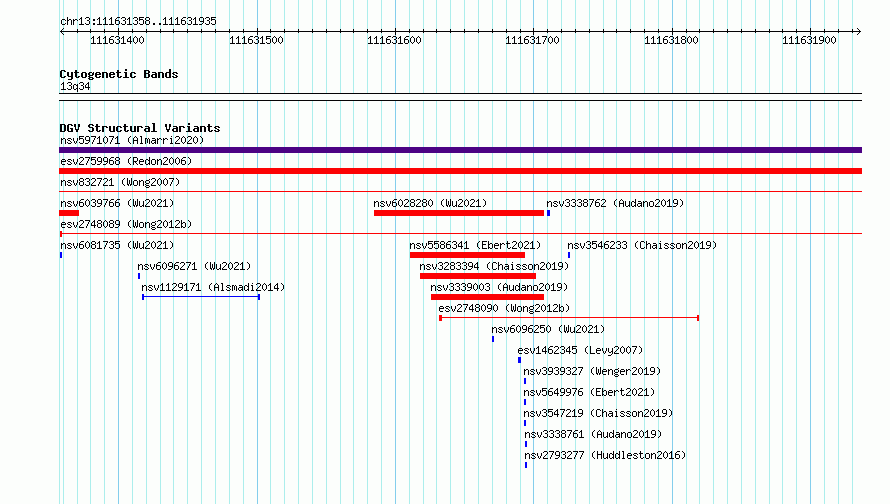Click the thin red esv2748090 span line
Viewport: 890px width, 504px height.
(x=569, y=318)
